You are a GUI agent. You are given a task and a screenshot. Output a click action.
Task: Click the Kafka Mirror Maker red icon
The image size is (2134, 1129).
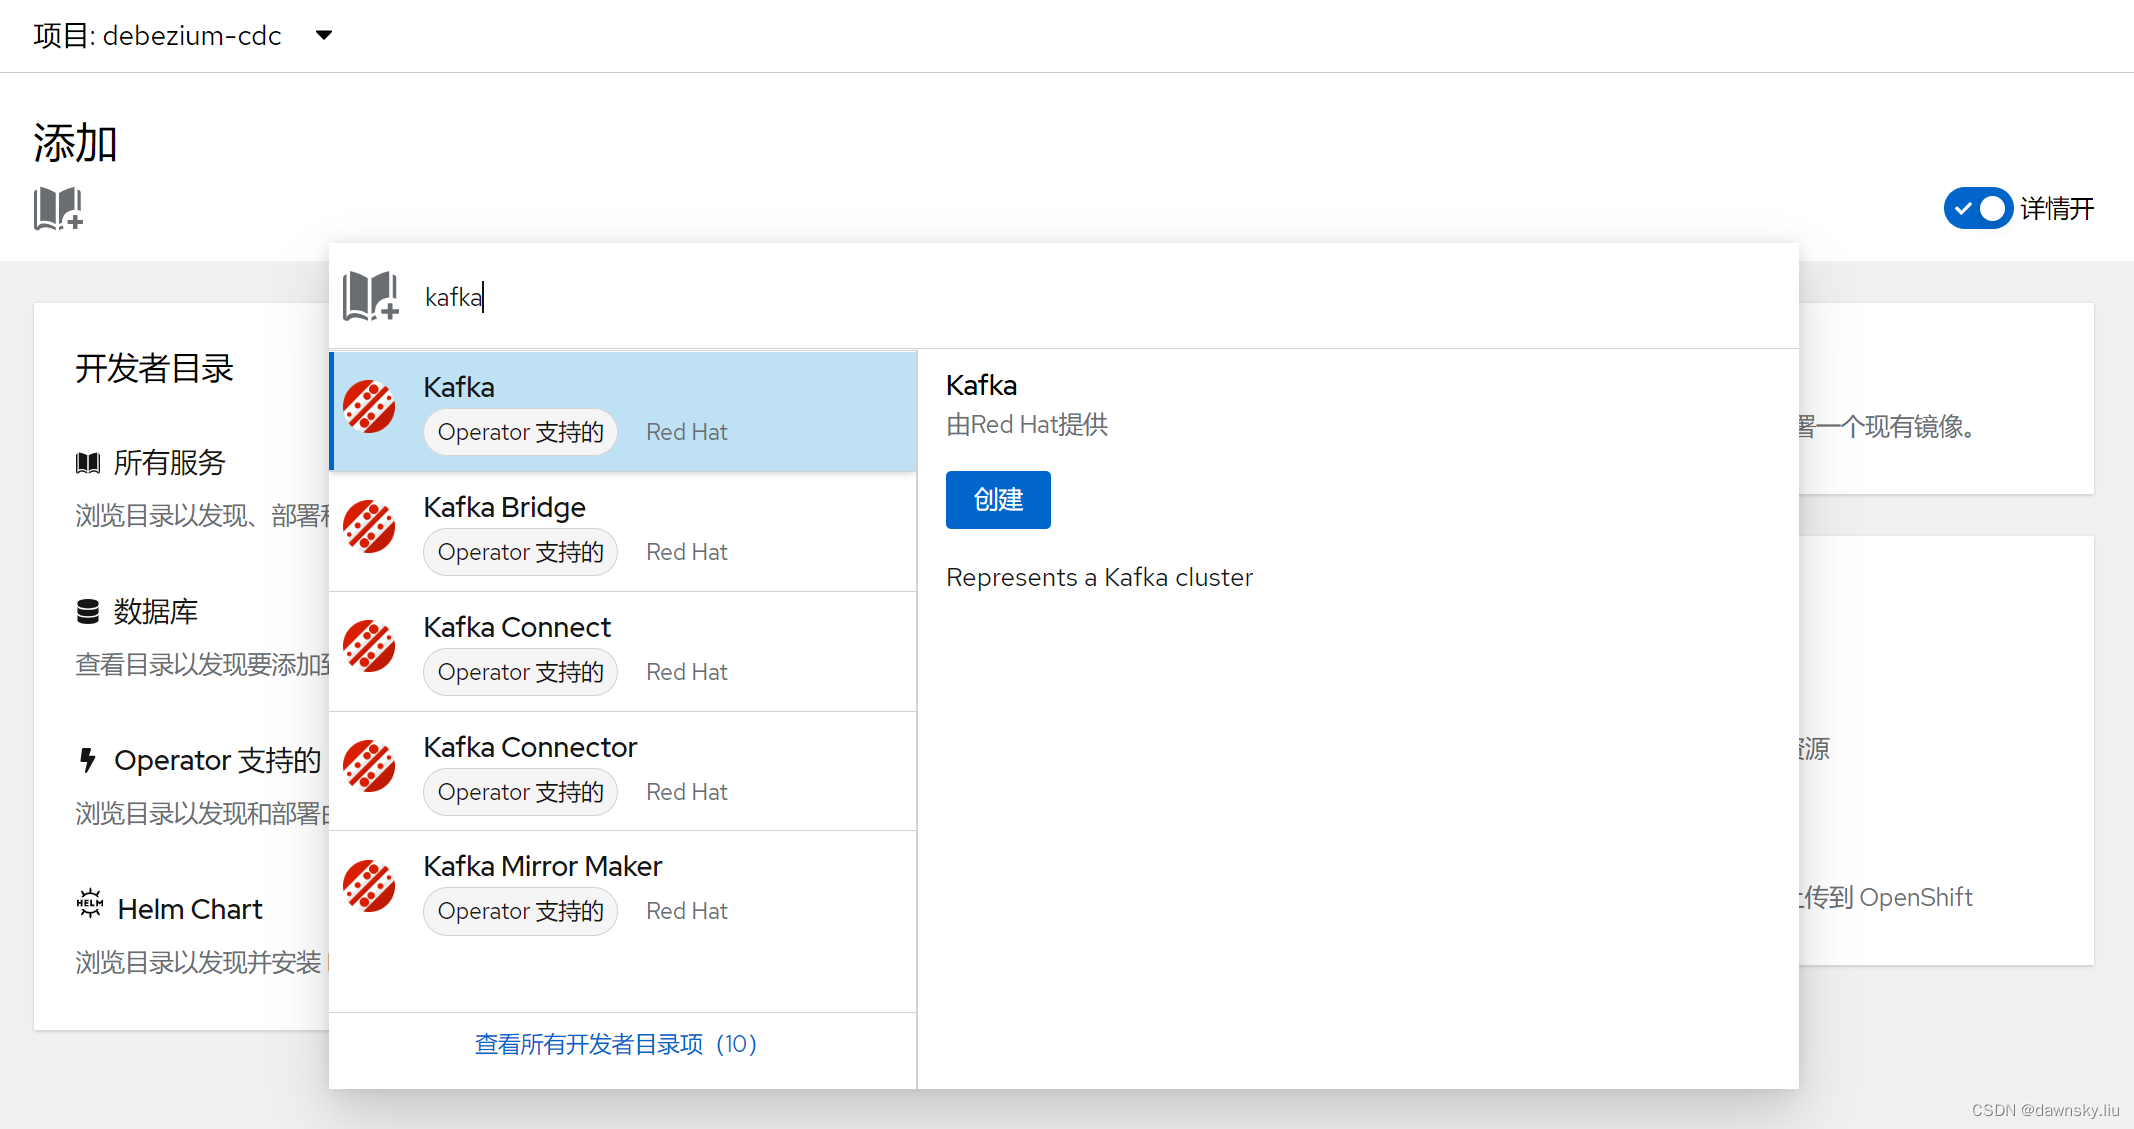click(x=369, y=886)
